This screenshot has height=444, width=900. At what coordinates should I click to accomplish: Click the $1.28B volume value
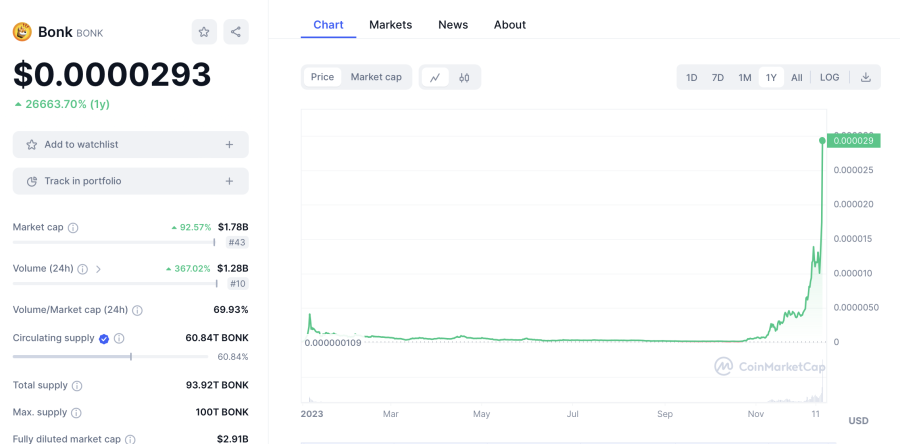[x=233, y=268]
